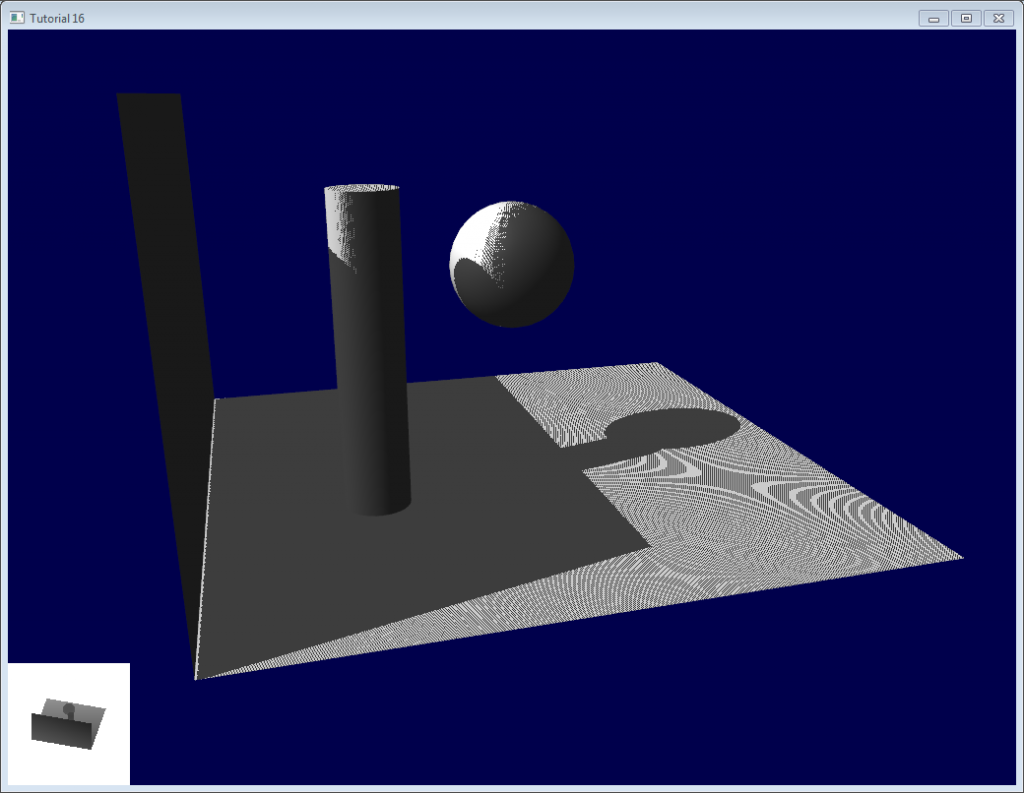Select the tall dark wall panel

tap(165, 300)
